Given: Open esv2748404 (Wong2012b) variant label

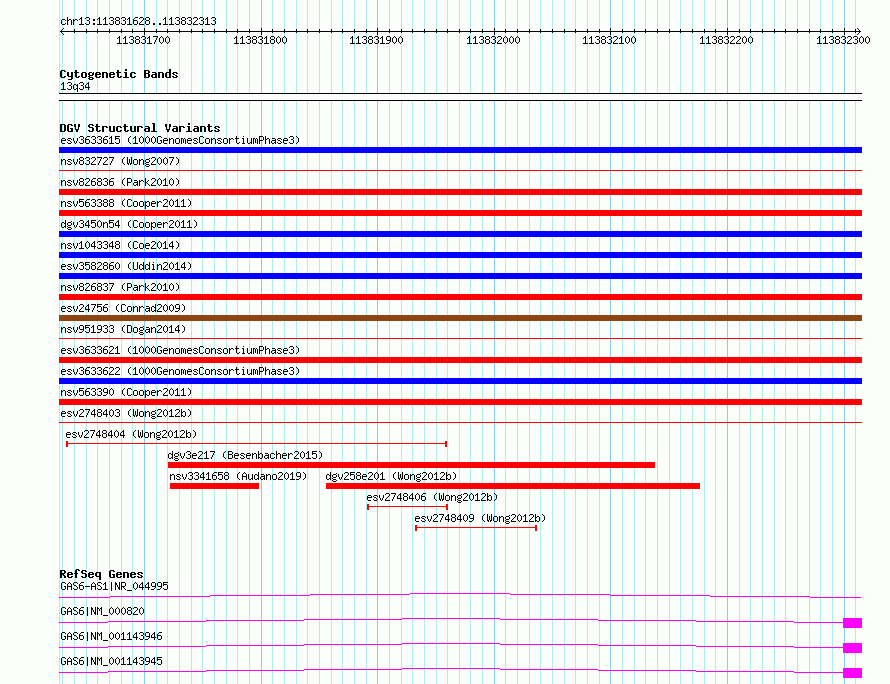Looking at the screenshot, I should 131,434.
